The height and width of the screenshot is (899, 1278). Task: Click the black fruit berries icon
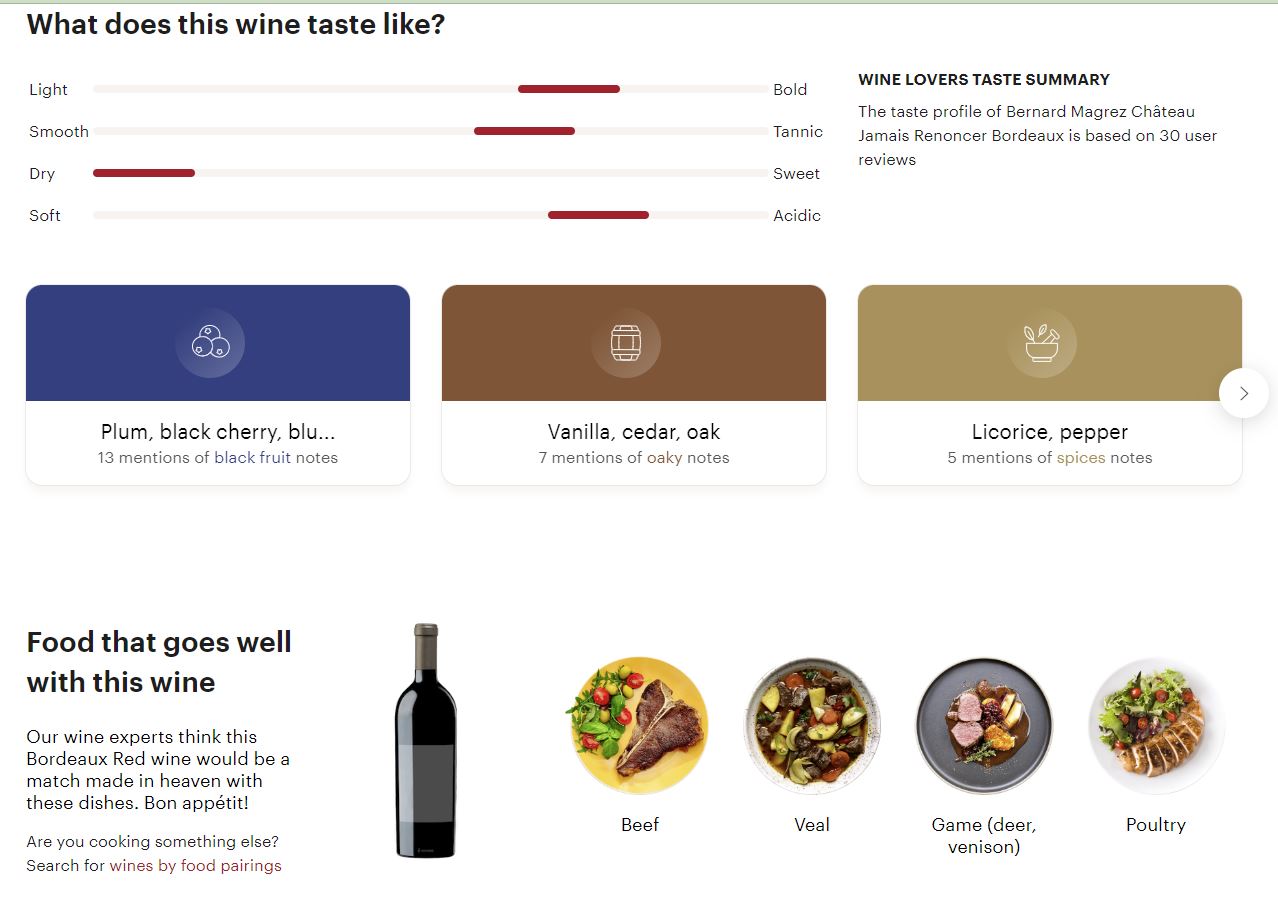(x=210, y=343)
